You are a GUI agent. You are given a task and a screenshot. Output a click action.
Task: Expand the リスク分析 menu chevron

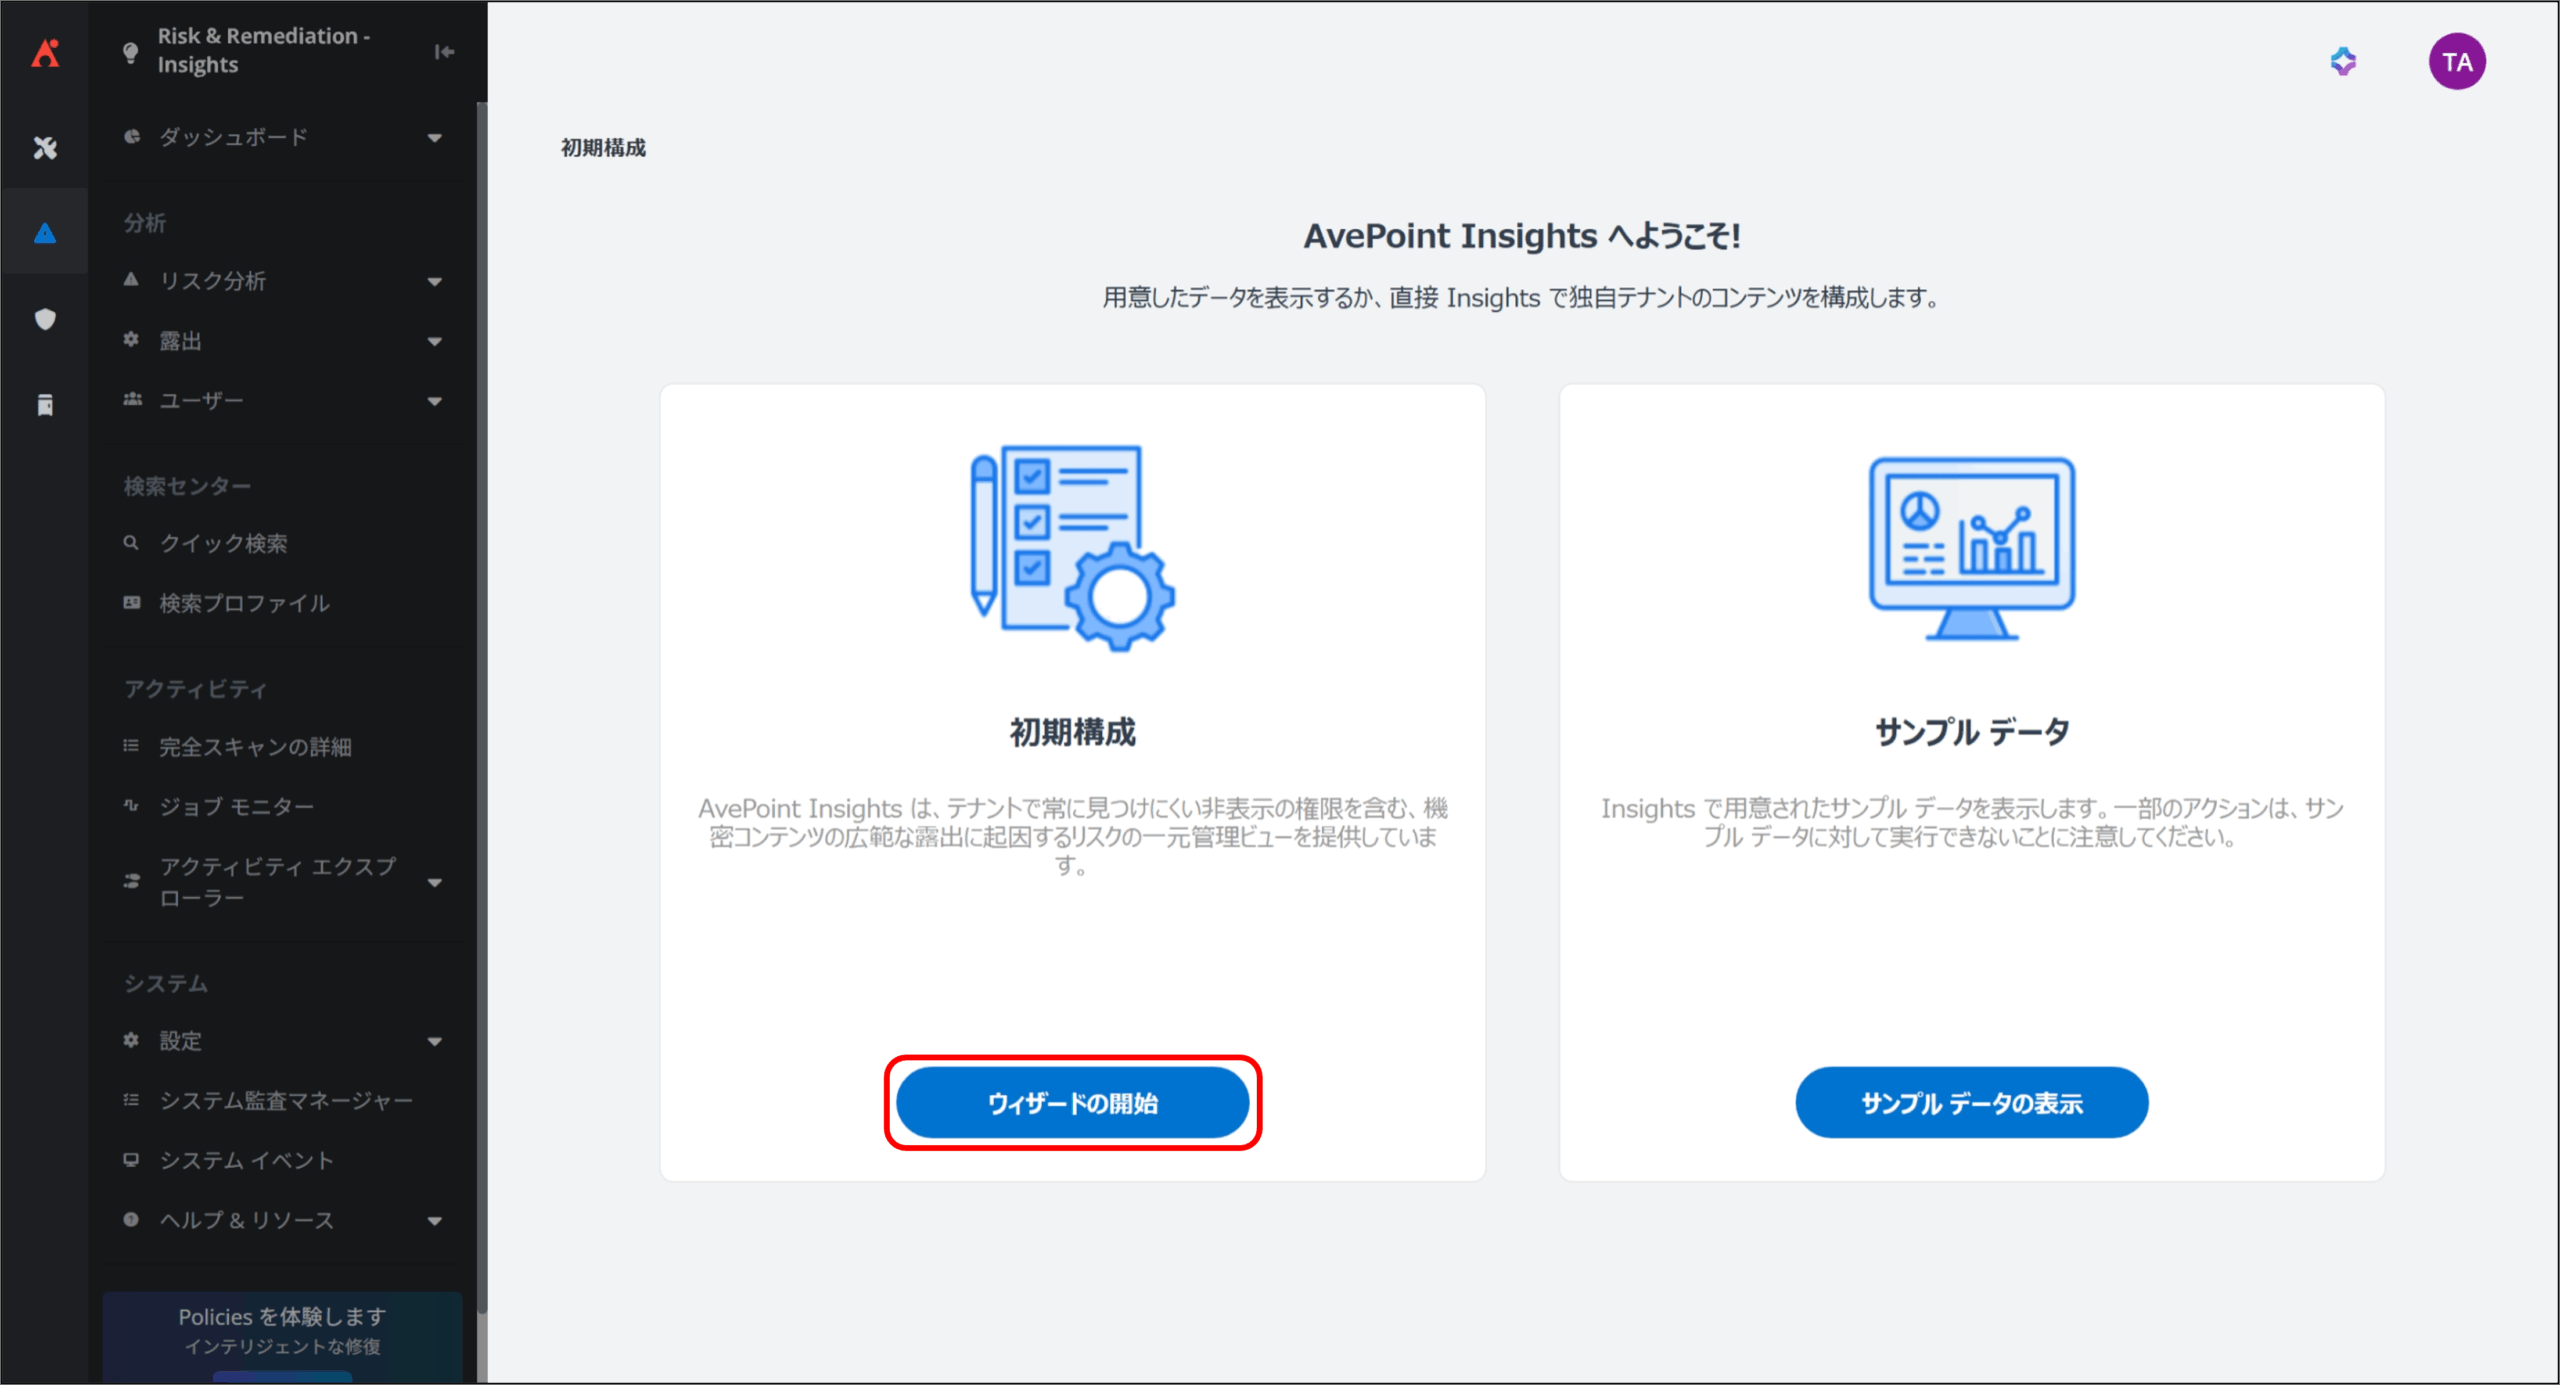(434, 281)
